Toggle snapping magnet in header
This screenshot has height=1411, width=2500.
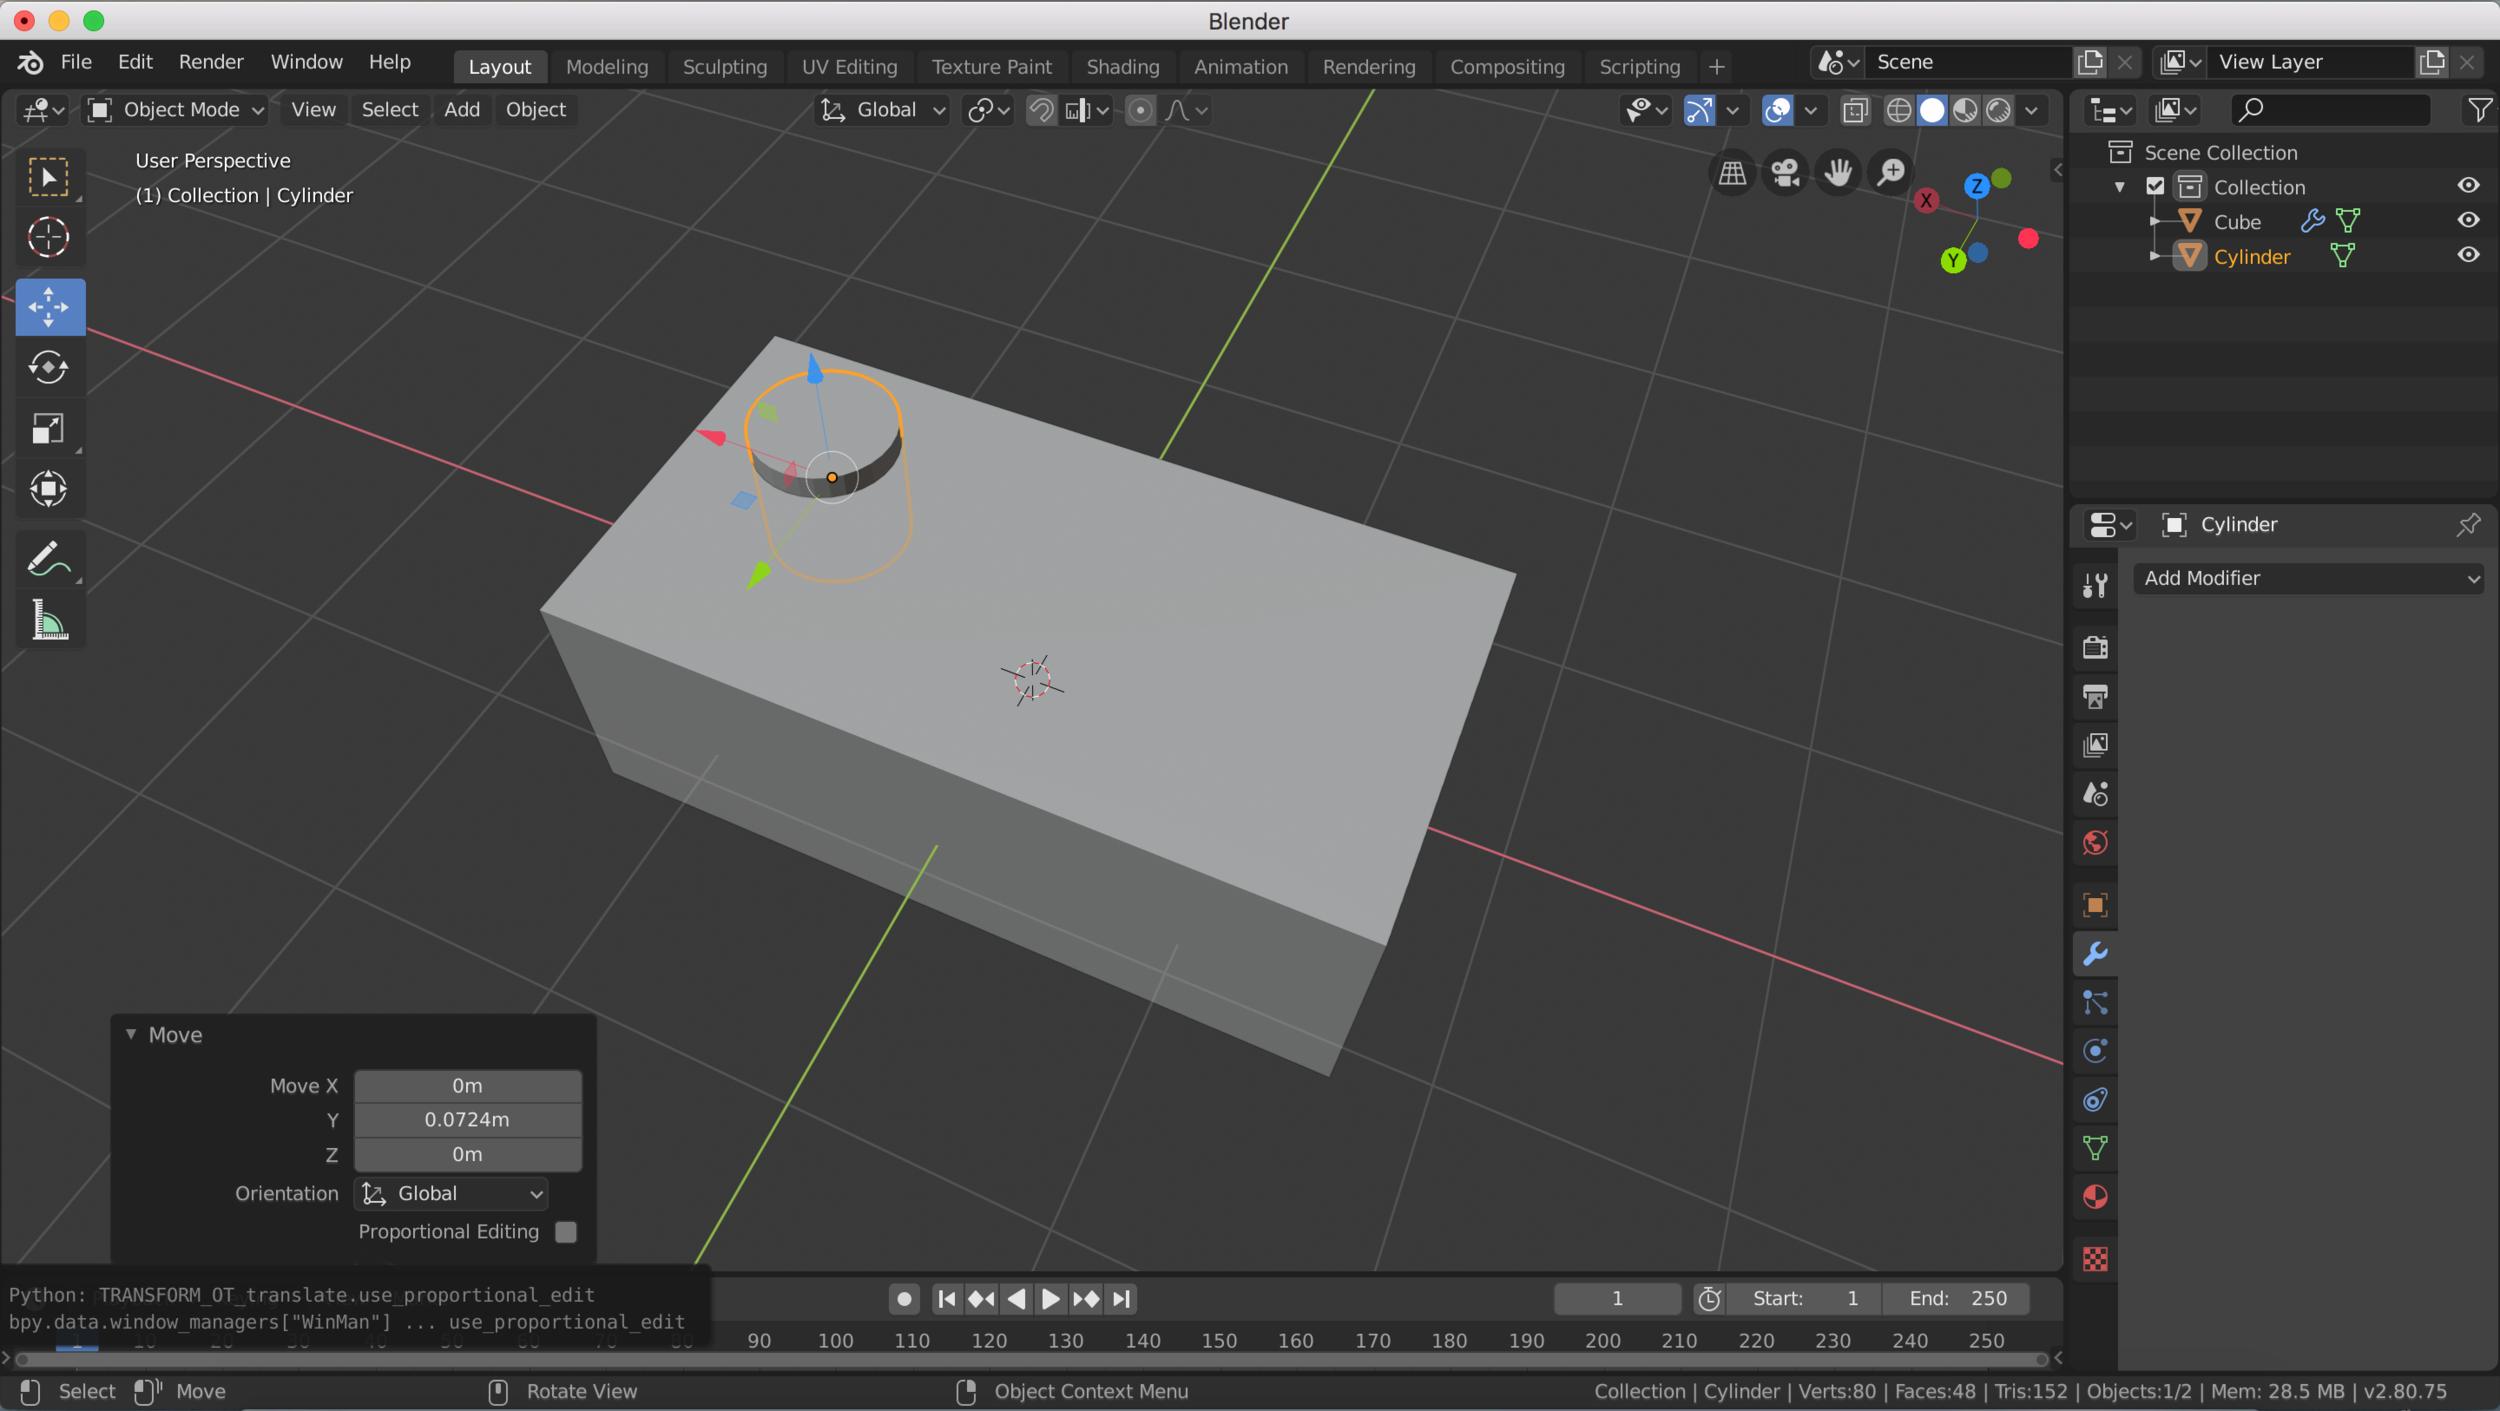click(1041, 110)
